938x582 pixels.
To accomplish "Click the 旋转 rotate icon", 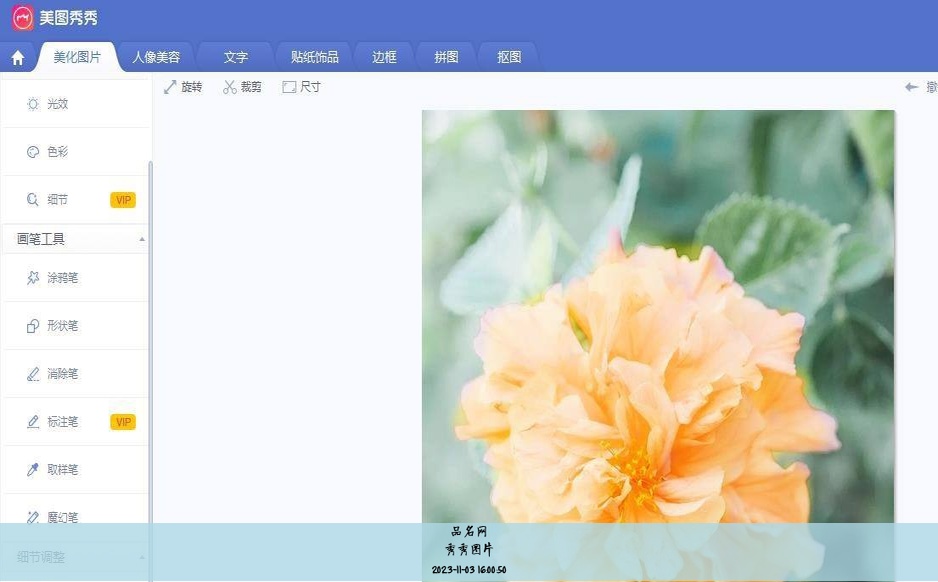I will tap(170, 87).
